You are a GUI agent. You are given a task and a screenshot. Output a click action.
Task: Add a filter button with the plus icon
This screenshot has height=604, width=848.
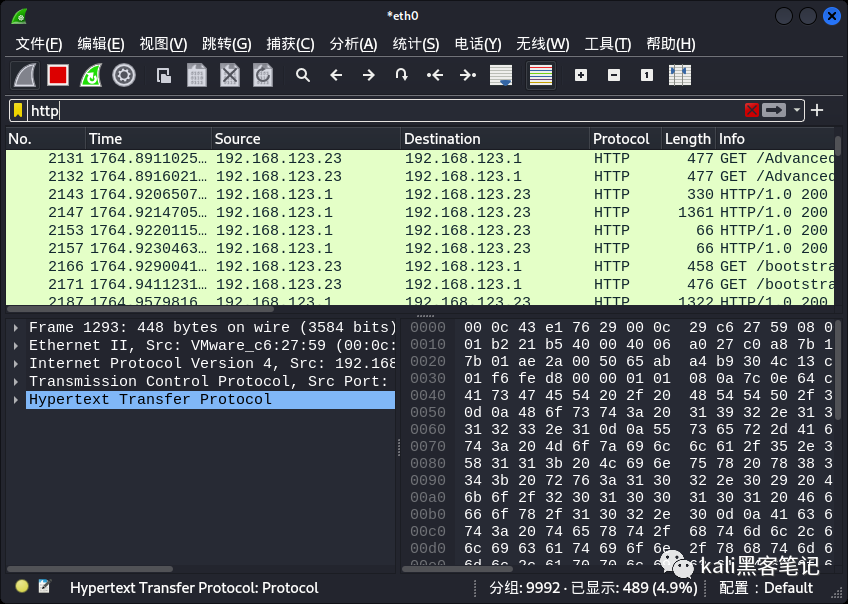coord(817,110)
